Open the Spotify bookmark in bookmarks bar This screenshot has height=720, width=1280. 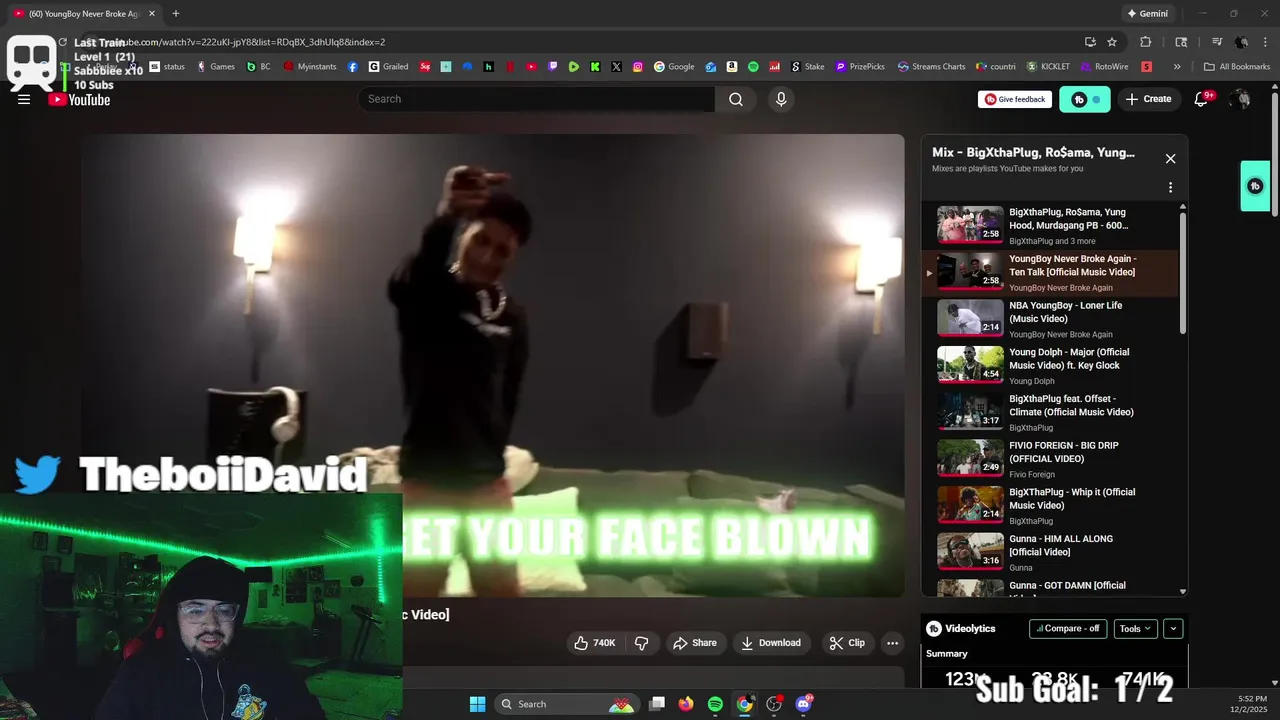click(x=753, y=67)
